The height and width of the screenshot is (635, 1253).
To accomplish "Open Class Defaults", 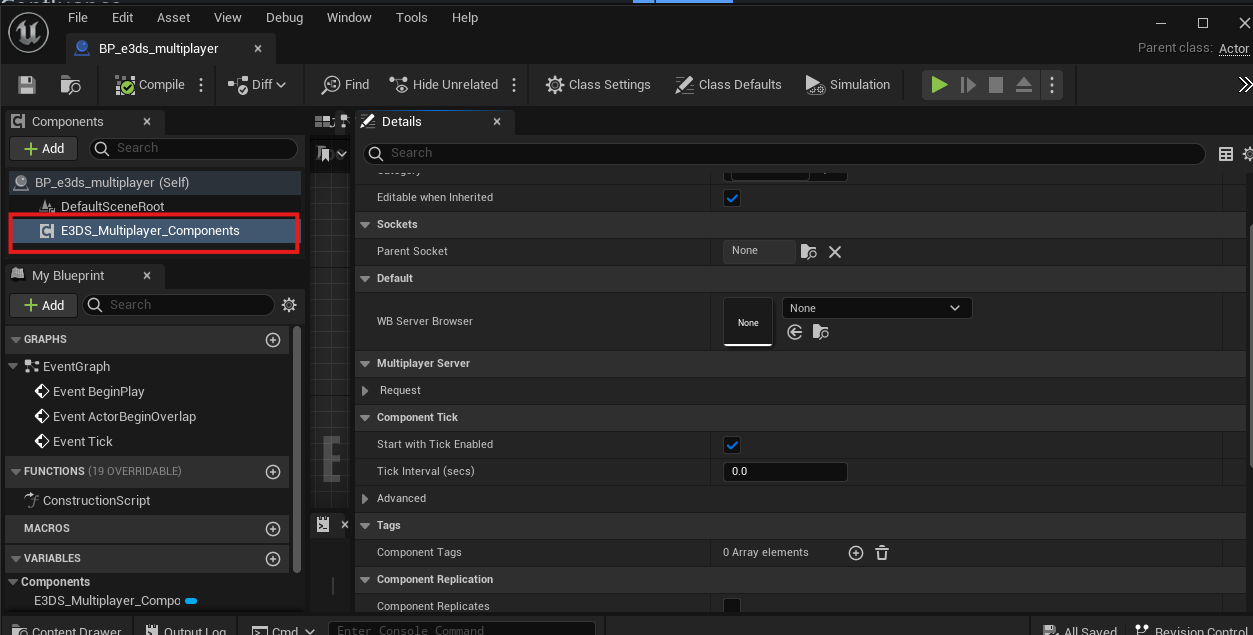I will (x=728, y=85).
